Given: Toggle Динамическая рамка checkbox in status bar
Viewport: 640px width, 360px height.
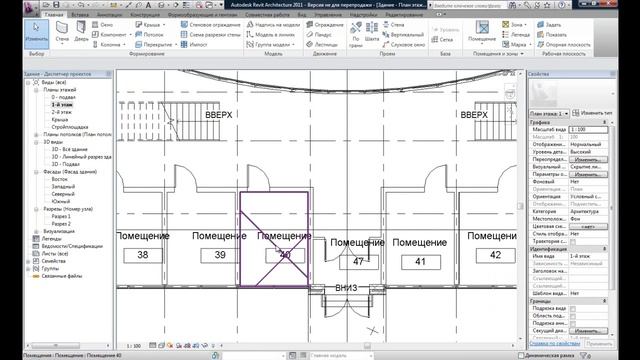Looking at the screenshot, I should pyautogui.click(x=520, y=356).
